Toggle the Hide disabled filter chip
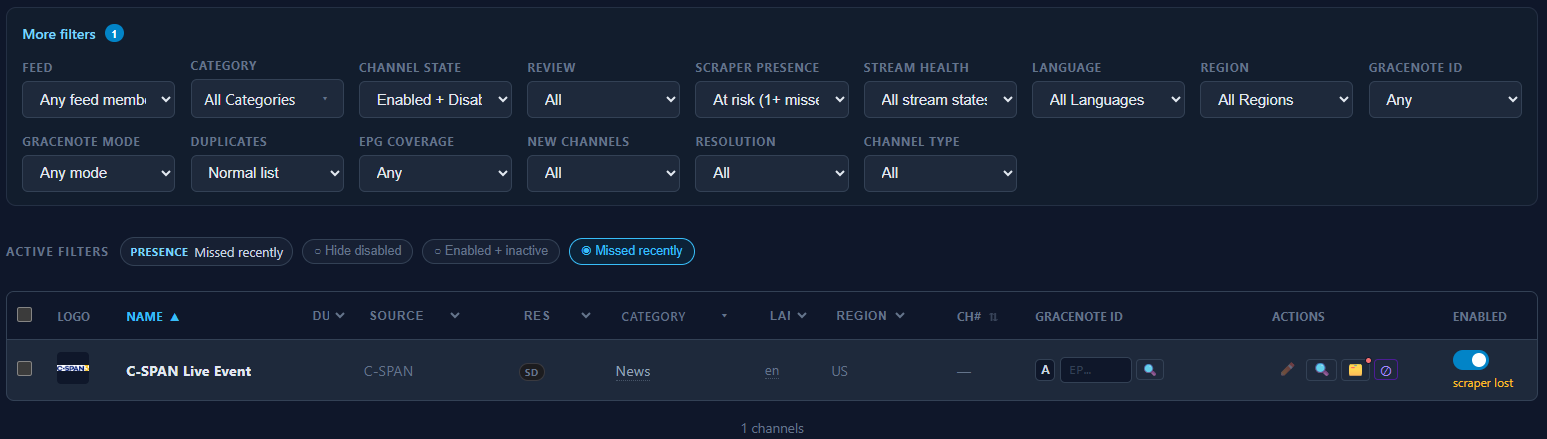Image resolution: width=1547 pixels, height=439 pixels. (357, 251)
